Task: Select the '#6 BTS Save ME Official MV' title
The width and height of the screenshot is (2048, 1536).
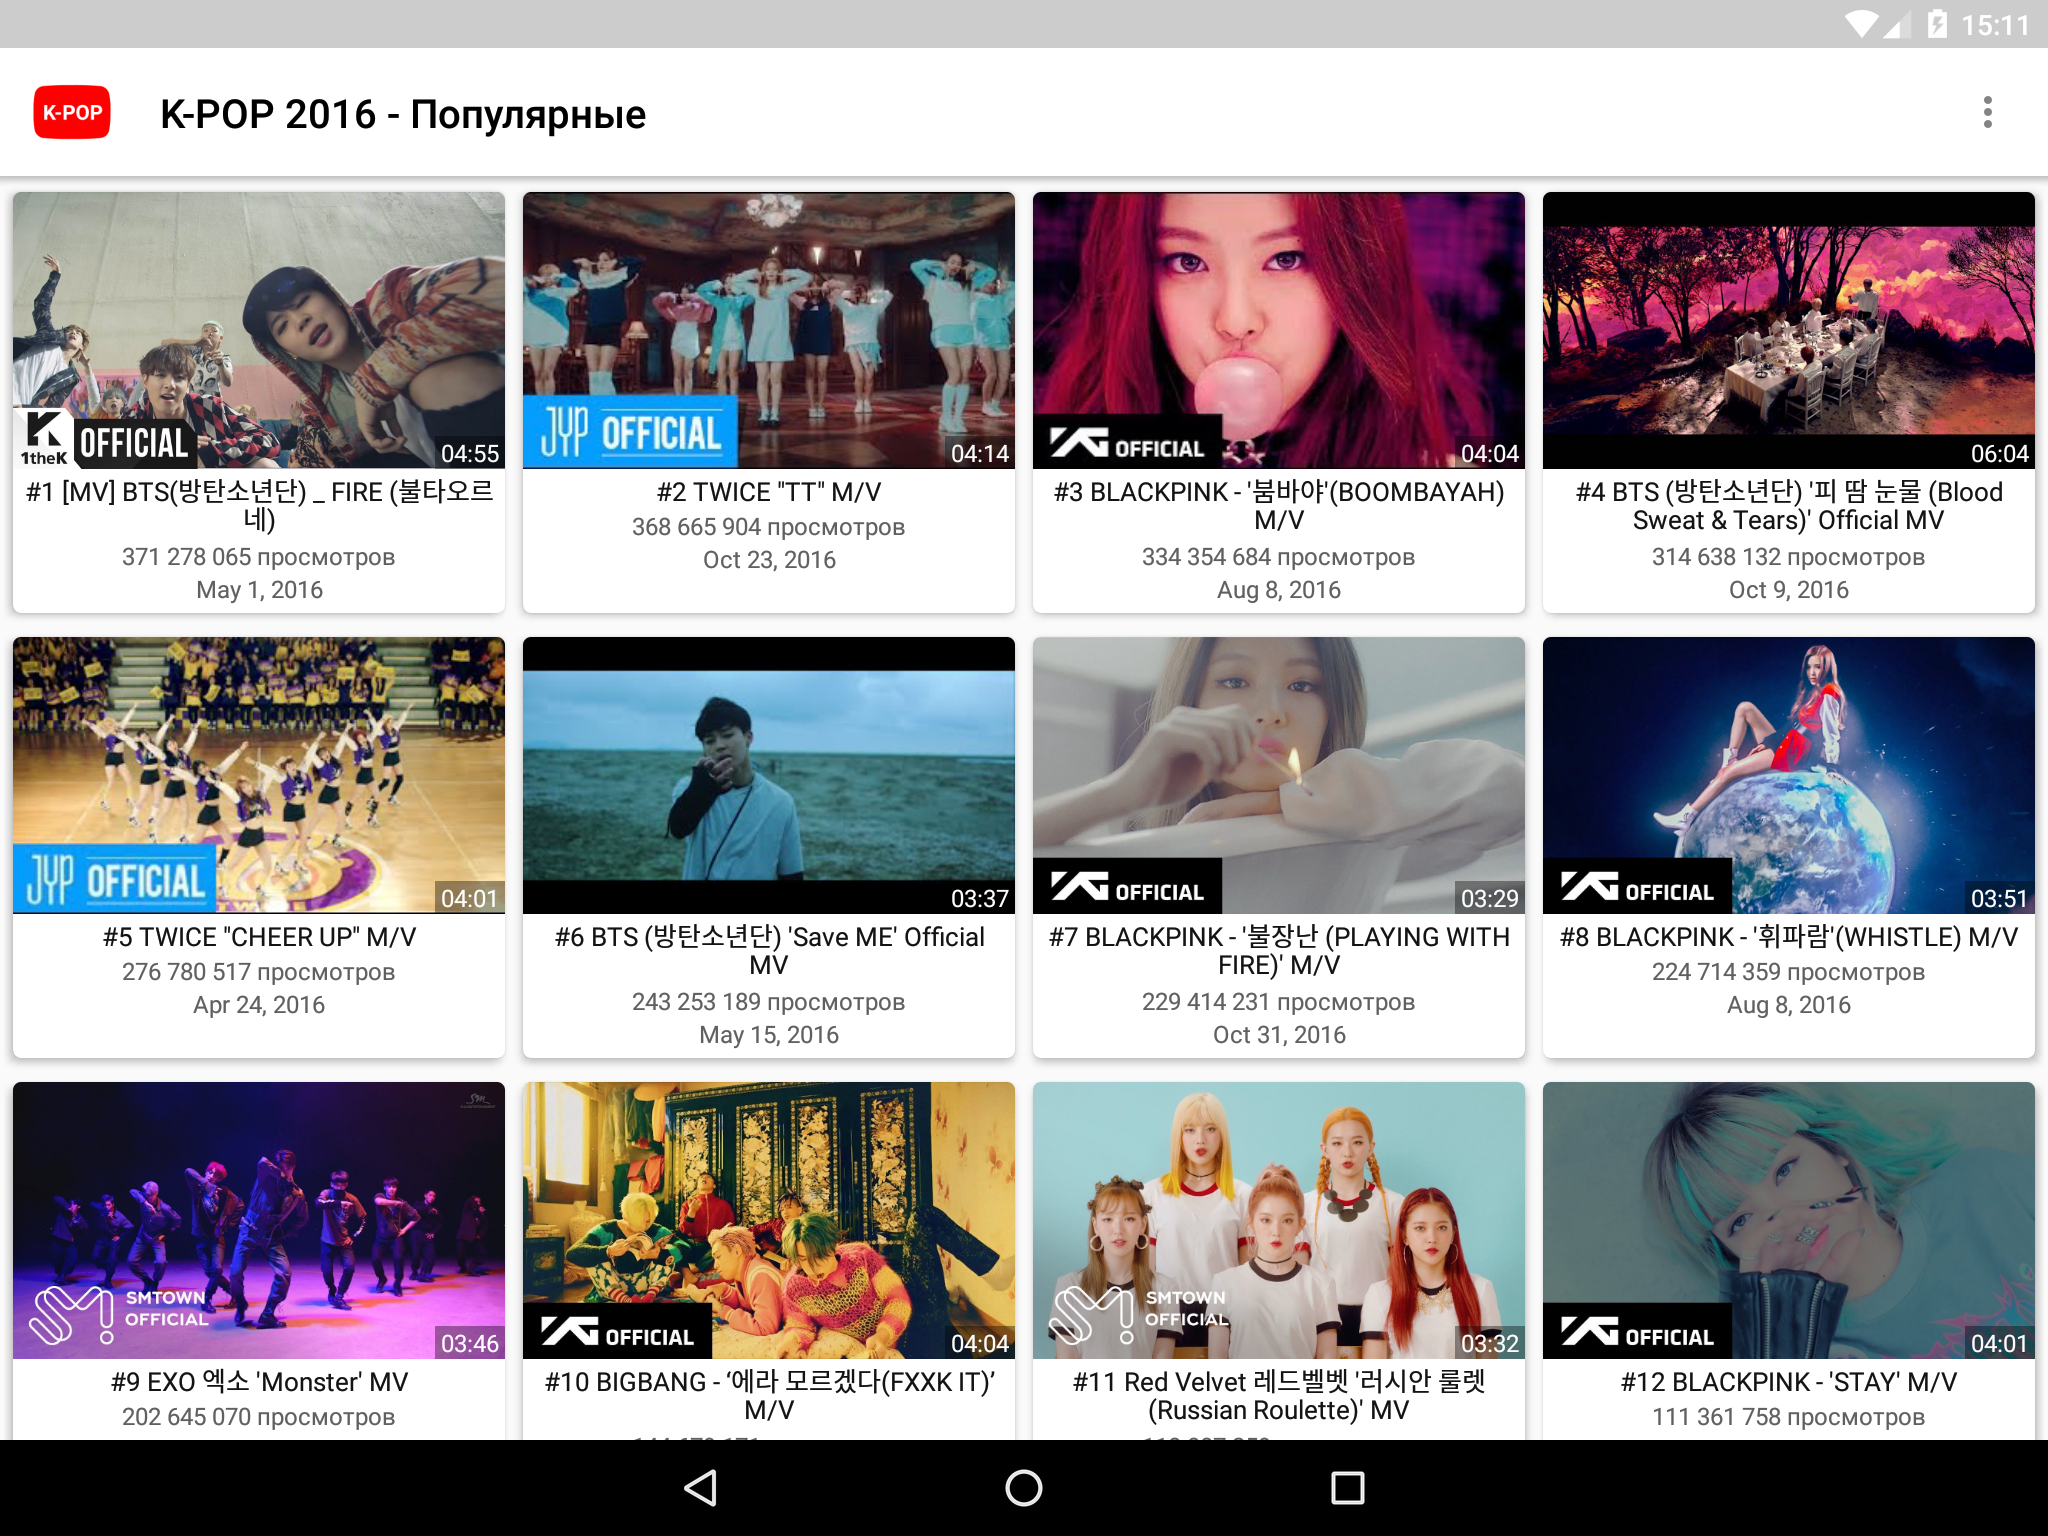Action: [x=769, y=951]
